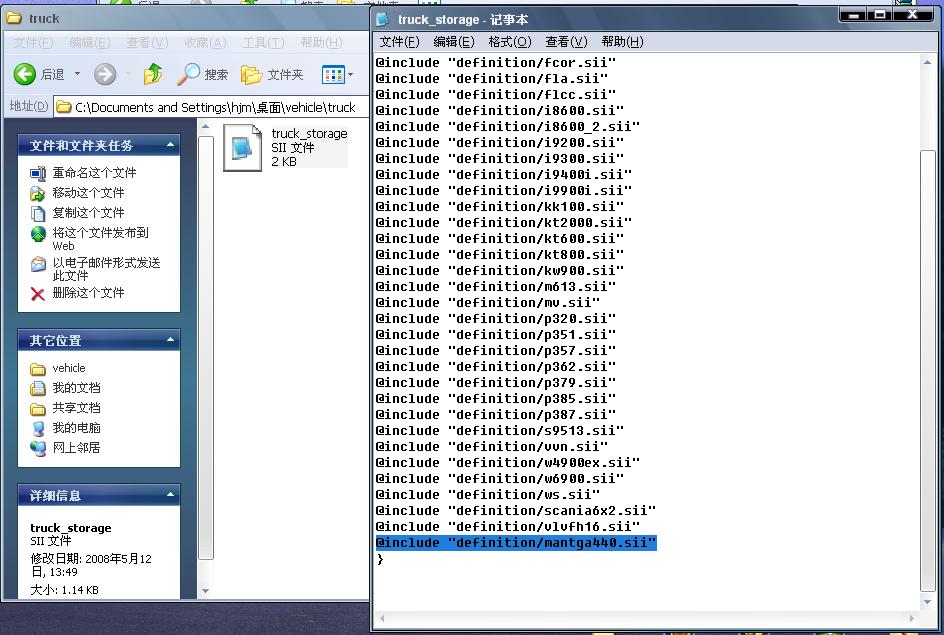Select the truck_storage SII file icon

[242, 148]
